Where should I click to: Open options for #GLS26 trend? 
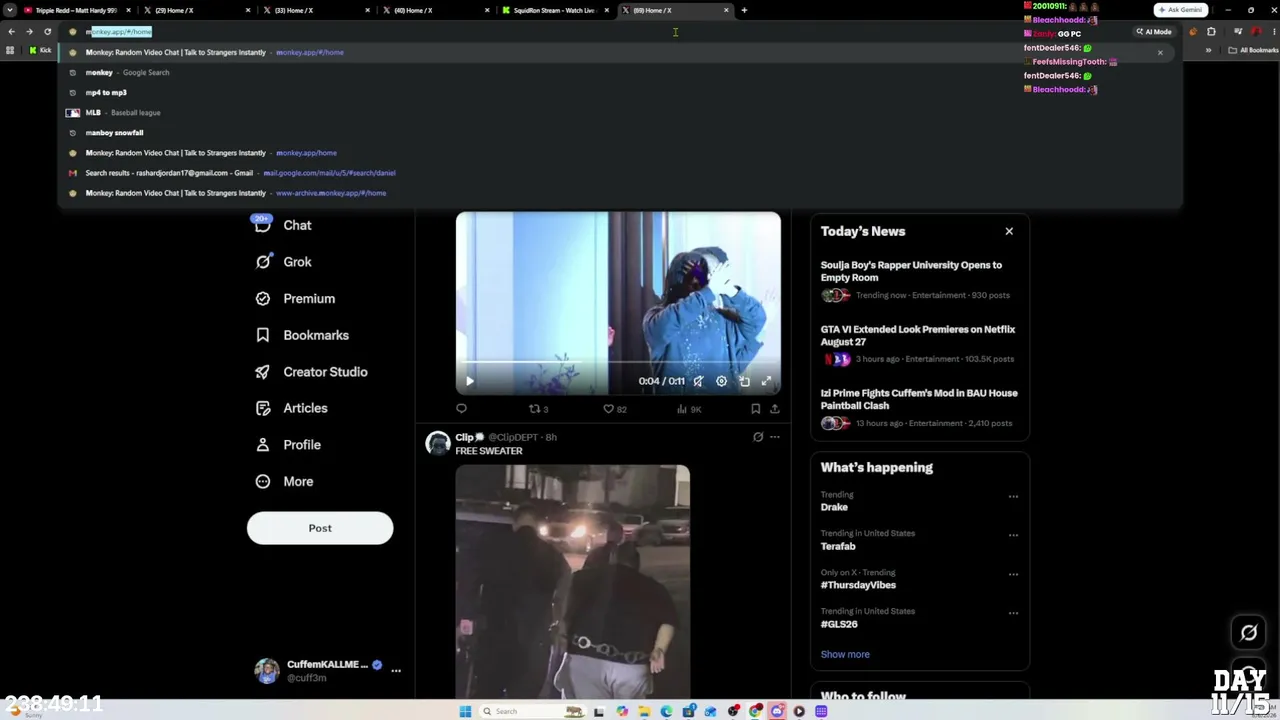click(x=1013, y=613)
